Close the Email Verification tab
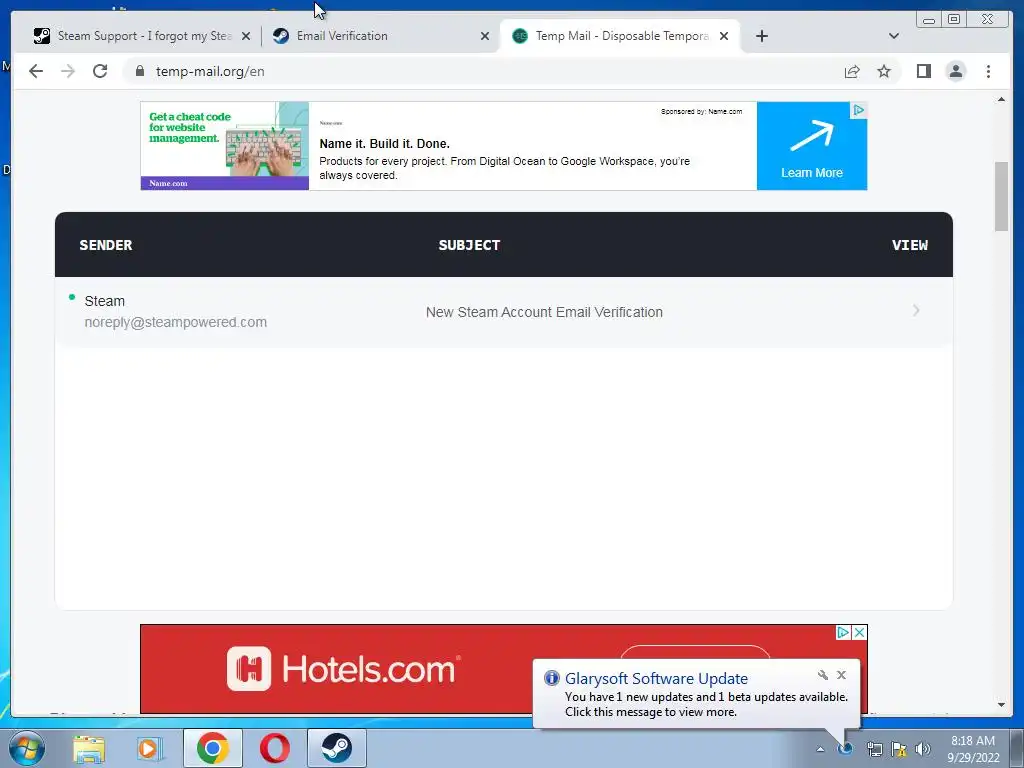Image resolution: width=1024 pixels, height=768 pixels. coord(485,36)
